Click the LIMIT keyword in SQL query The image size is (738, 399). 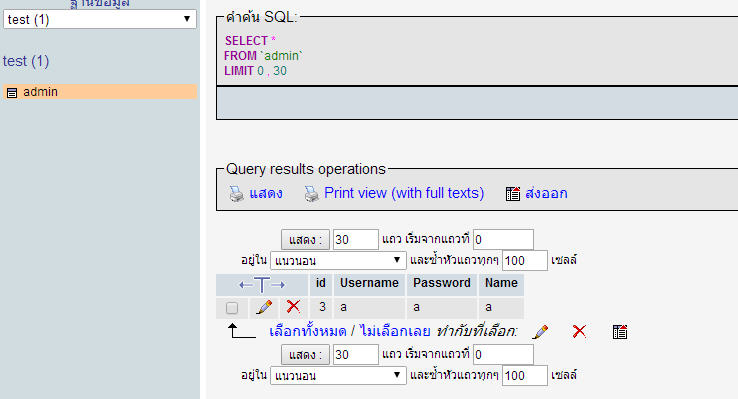pyautogui.click(x=239, y=71)
